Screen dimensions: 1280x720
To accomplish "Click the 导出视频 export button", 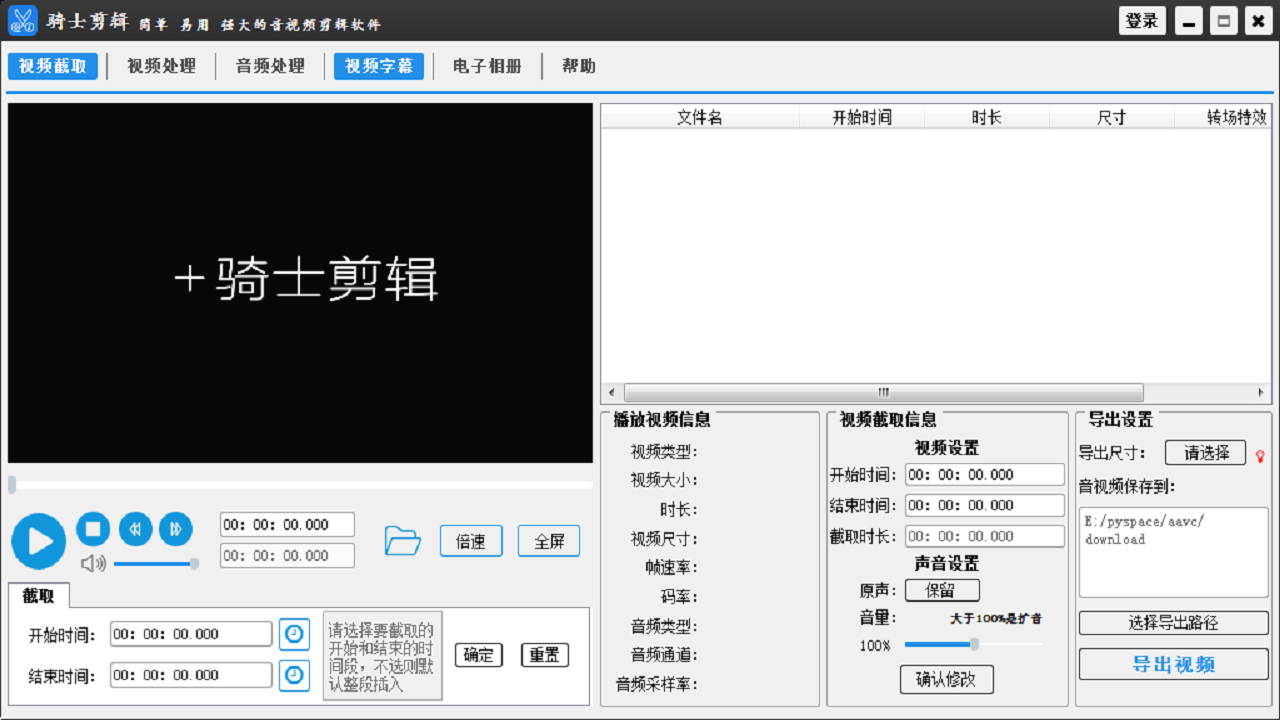I will 1173,663.
